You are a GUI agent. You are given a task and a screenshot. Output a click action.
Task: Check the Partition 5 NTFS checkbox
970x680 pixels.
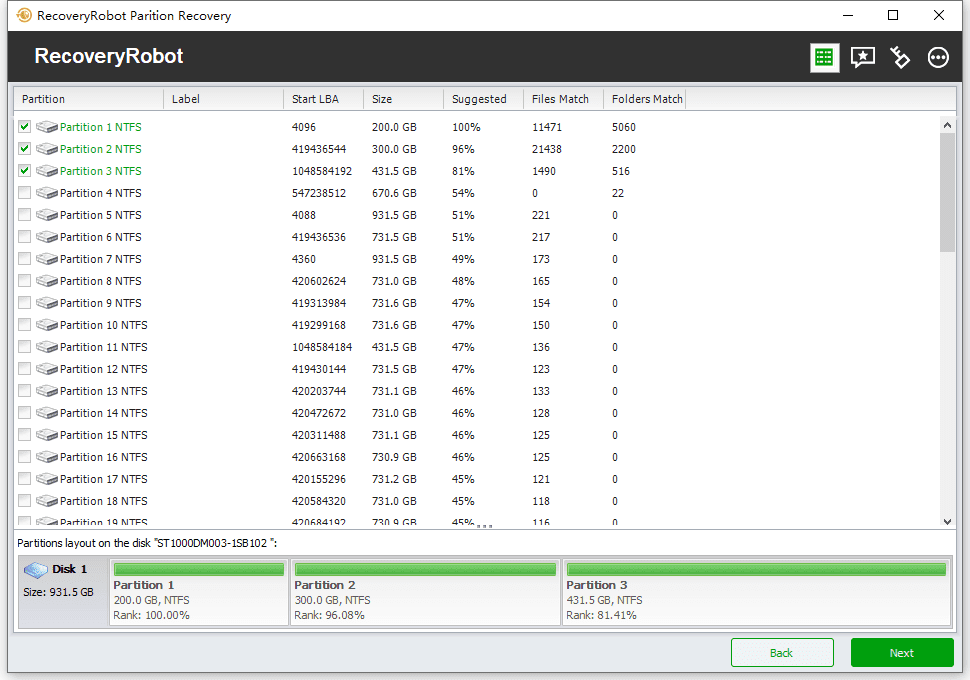click(x=24, y=214)
